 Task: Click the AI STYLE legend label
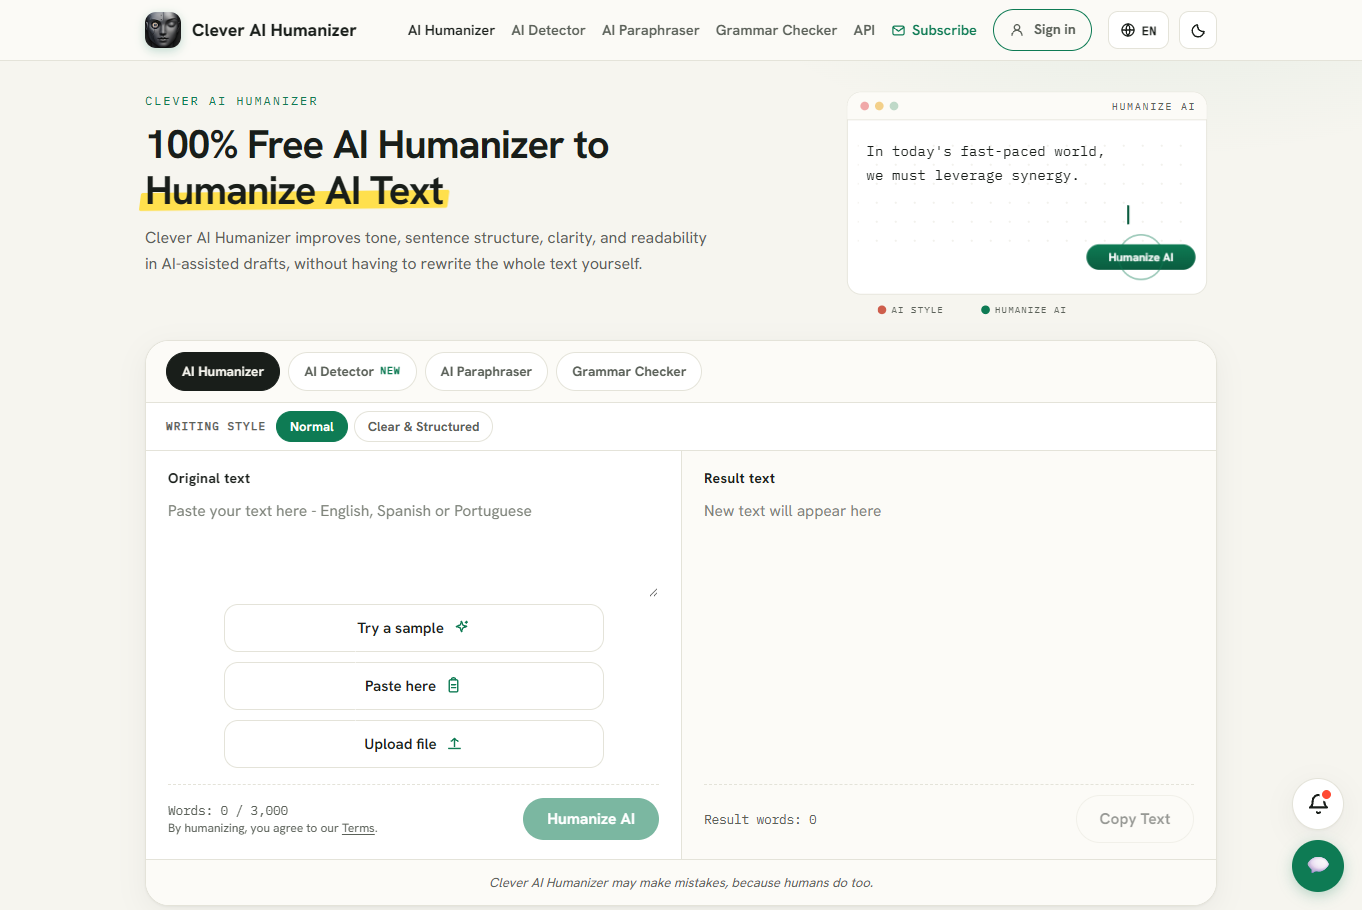910,310
